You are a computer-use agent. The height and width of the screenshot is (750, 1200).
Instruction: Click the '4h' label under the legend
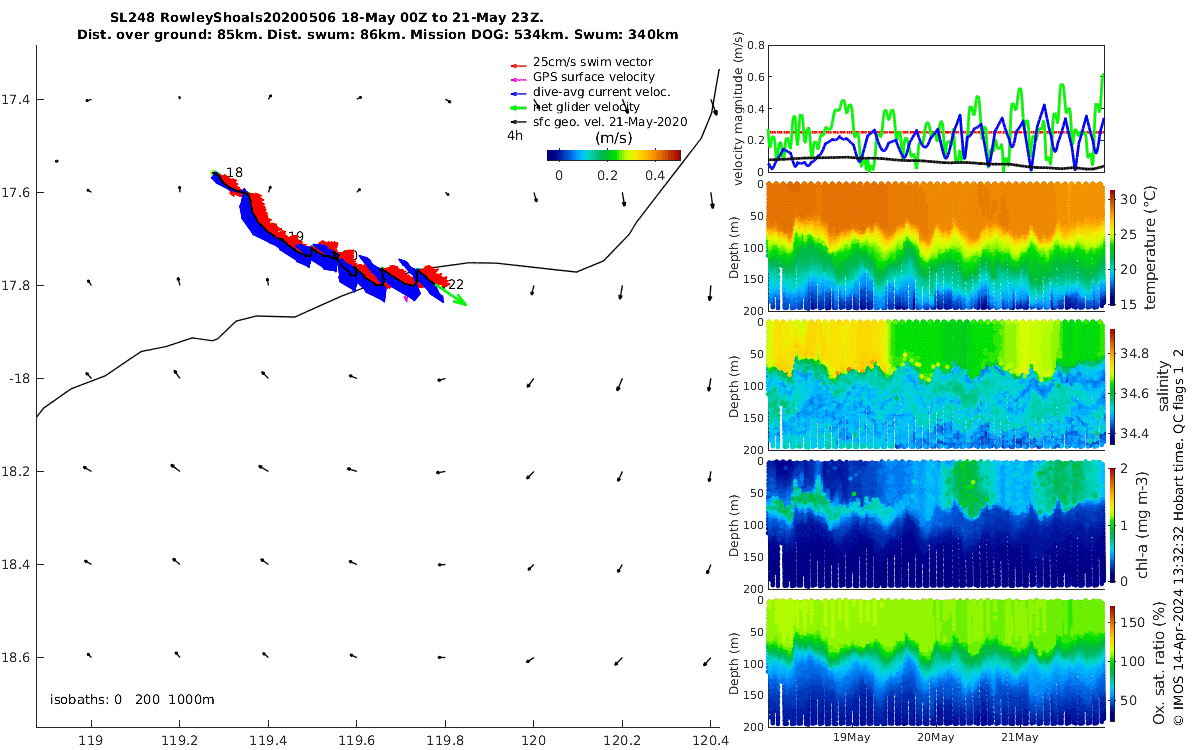coord(515,136)
